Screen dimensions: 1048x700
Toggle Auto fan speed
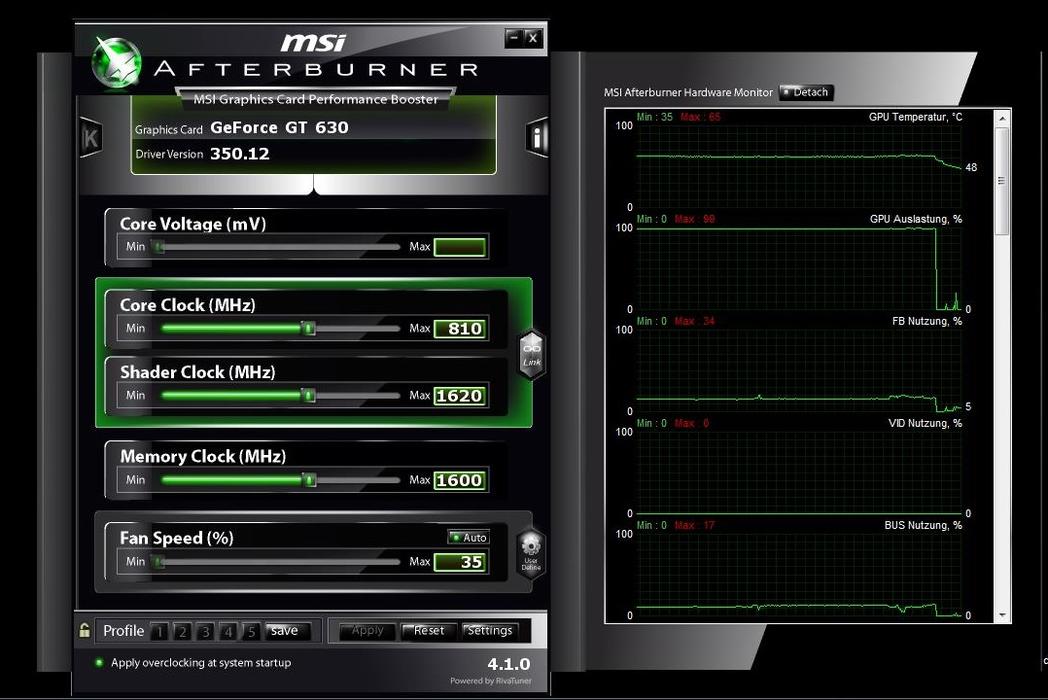[469, 537]
